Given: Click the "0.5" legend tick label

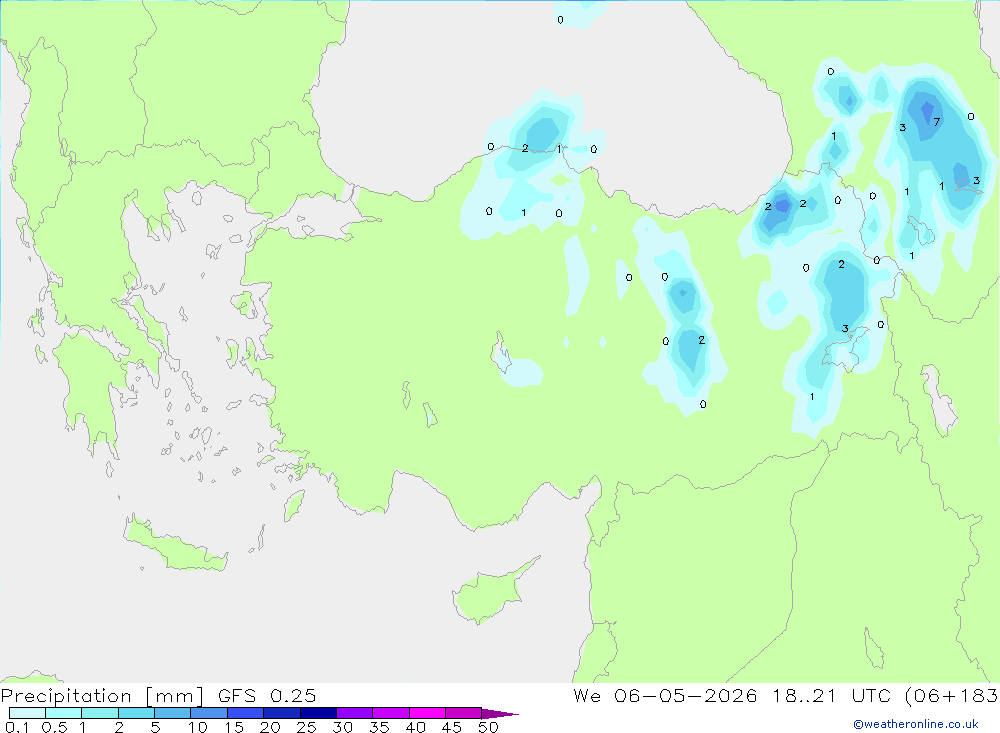Looking at the screenshot, I should pyautogui.click(x=54, y=727).
